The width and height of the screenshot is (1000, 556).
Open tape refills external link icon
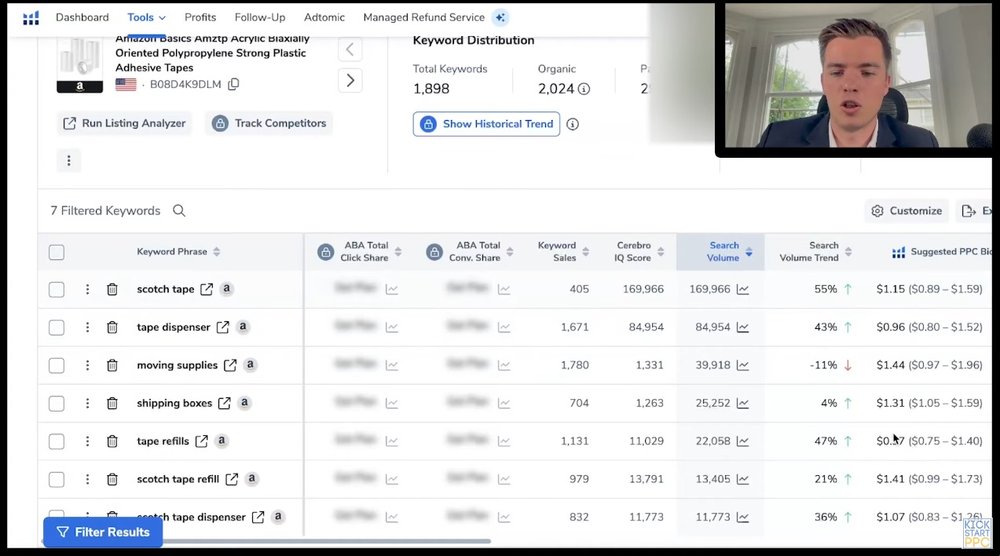pos(202,441)
